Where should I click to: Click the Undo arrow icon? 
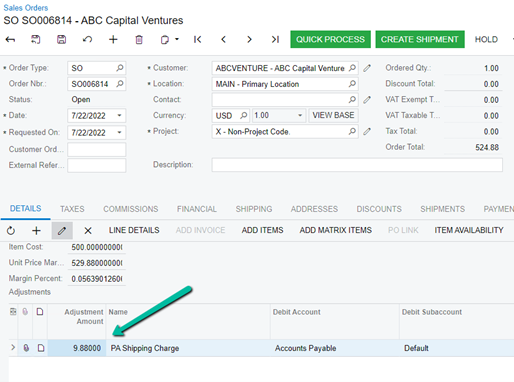point(87,39)
